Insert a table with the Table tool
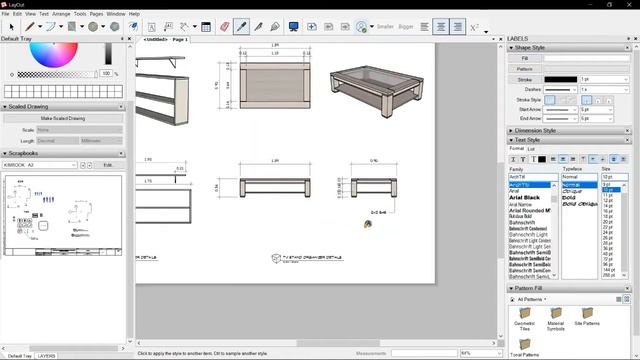 tap(206, 27)
